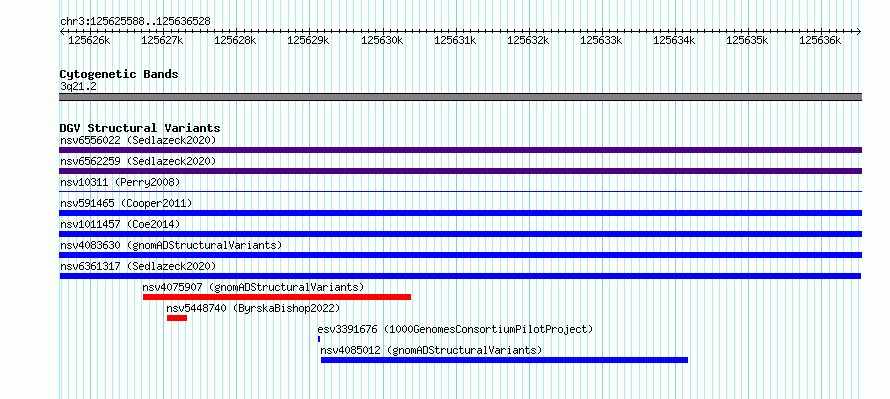Click the 125630k ruler tick label
The height and width of the screenshot is (399, 890).
(x=382, y=40)
